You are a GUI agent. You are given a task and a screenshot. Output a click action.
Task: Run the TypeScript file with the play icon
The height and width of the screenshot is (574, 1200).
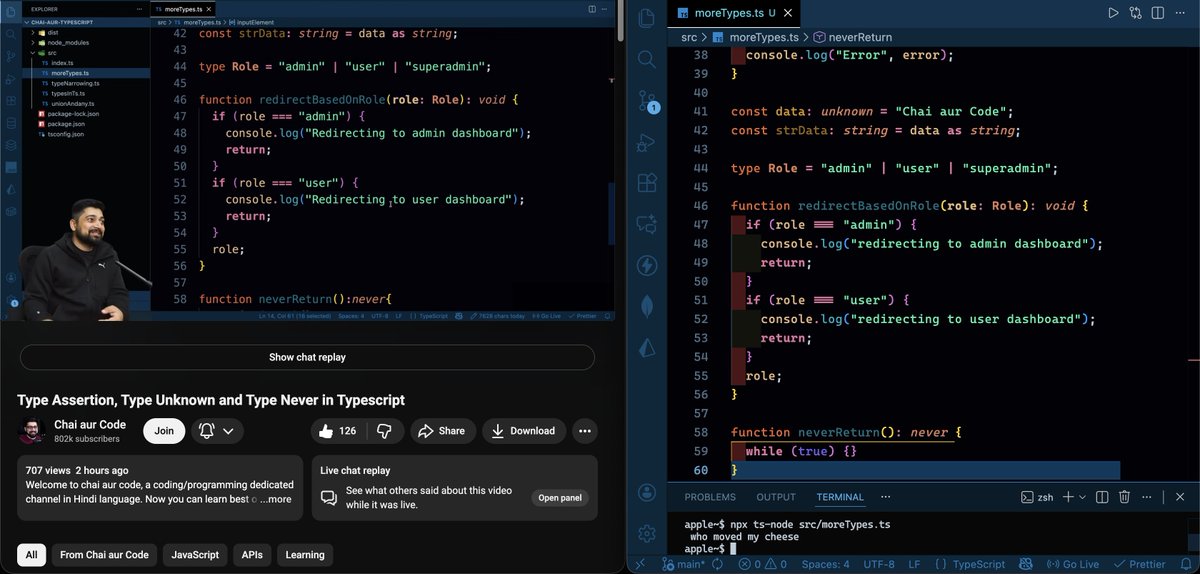[1113, 13]
